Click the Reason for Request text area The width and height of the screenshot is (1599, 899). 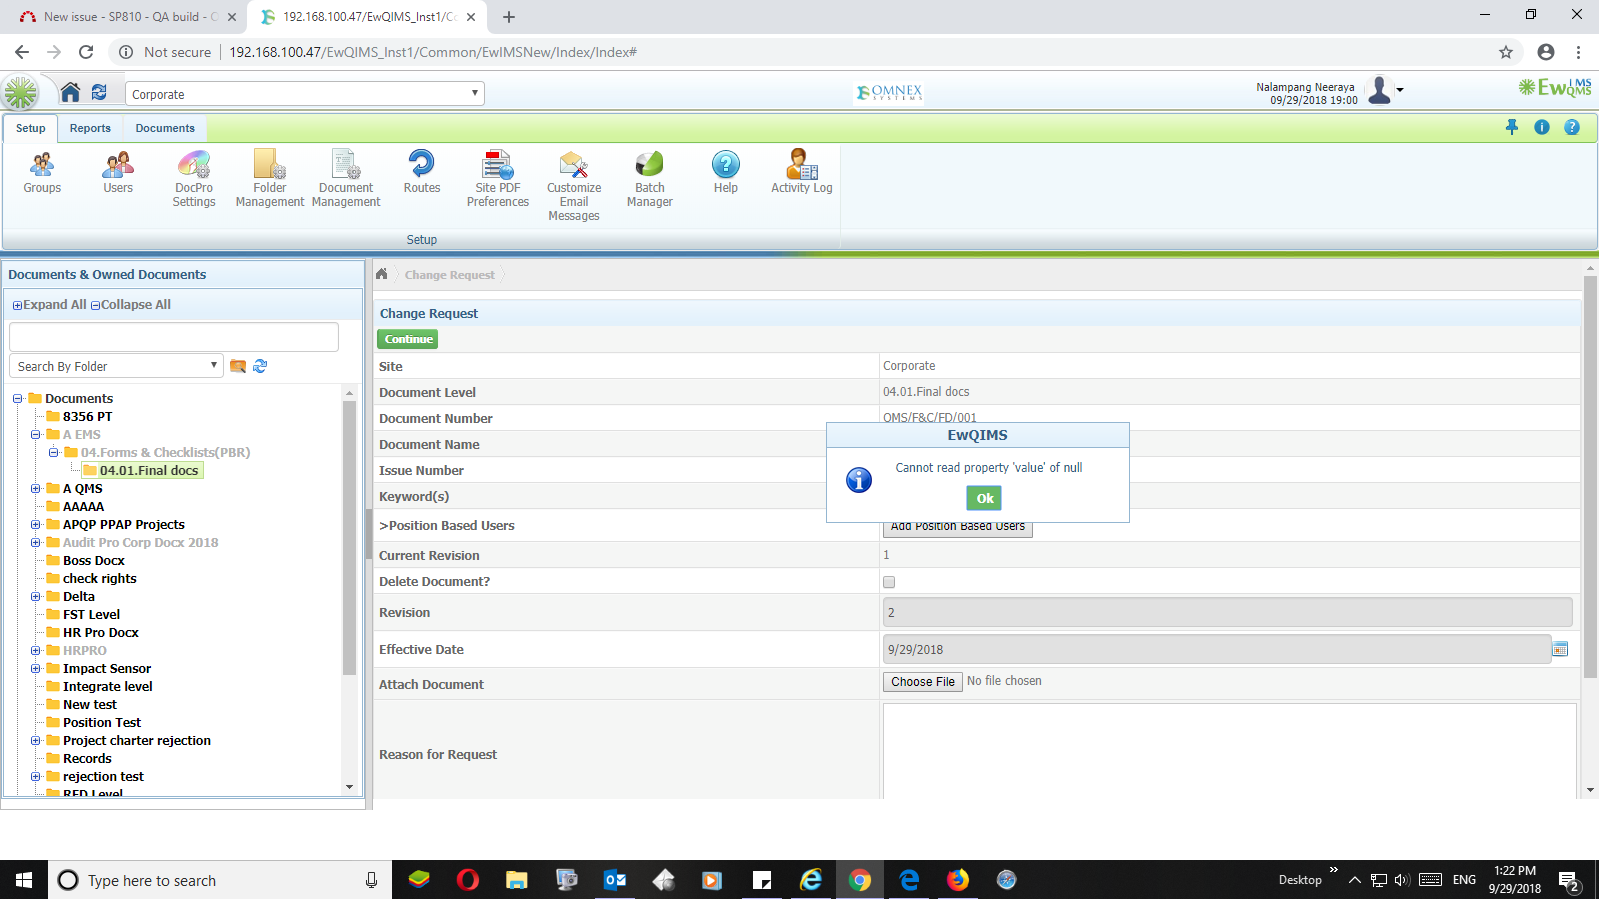pyautogui.click(x=1229, y=751)
